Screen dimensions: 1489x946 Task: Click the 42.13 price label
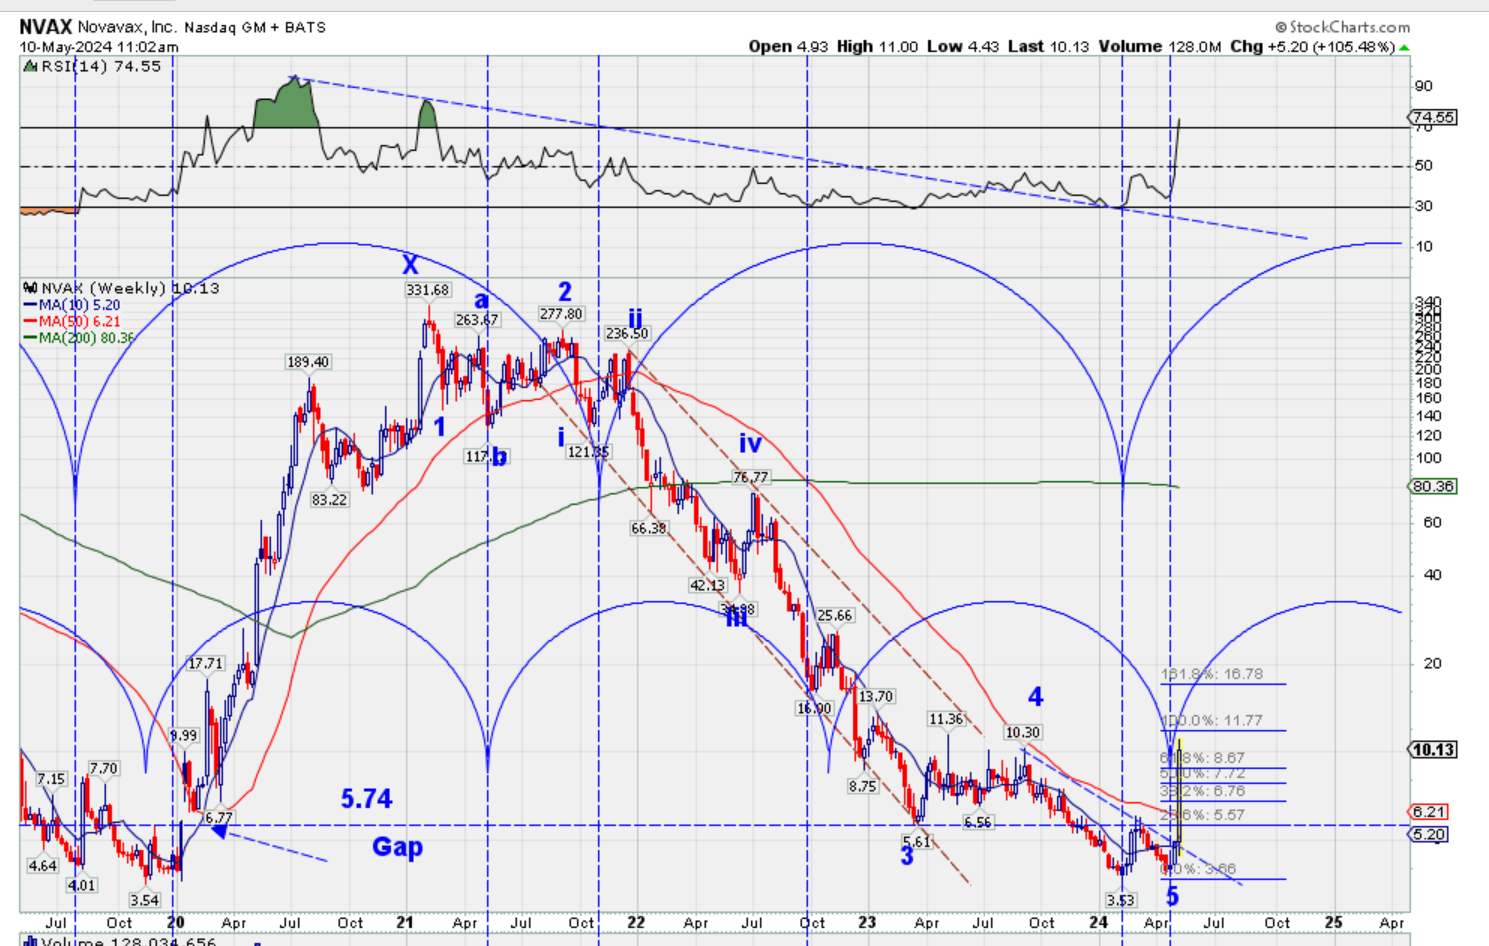click(707, 585)
